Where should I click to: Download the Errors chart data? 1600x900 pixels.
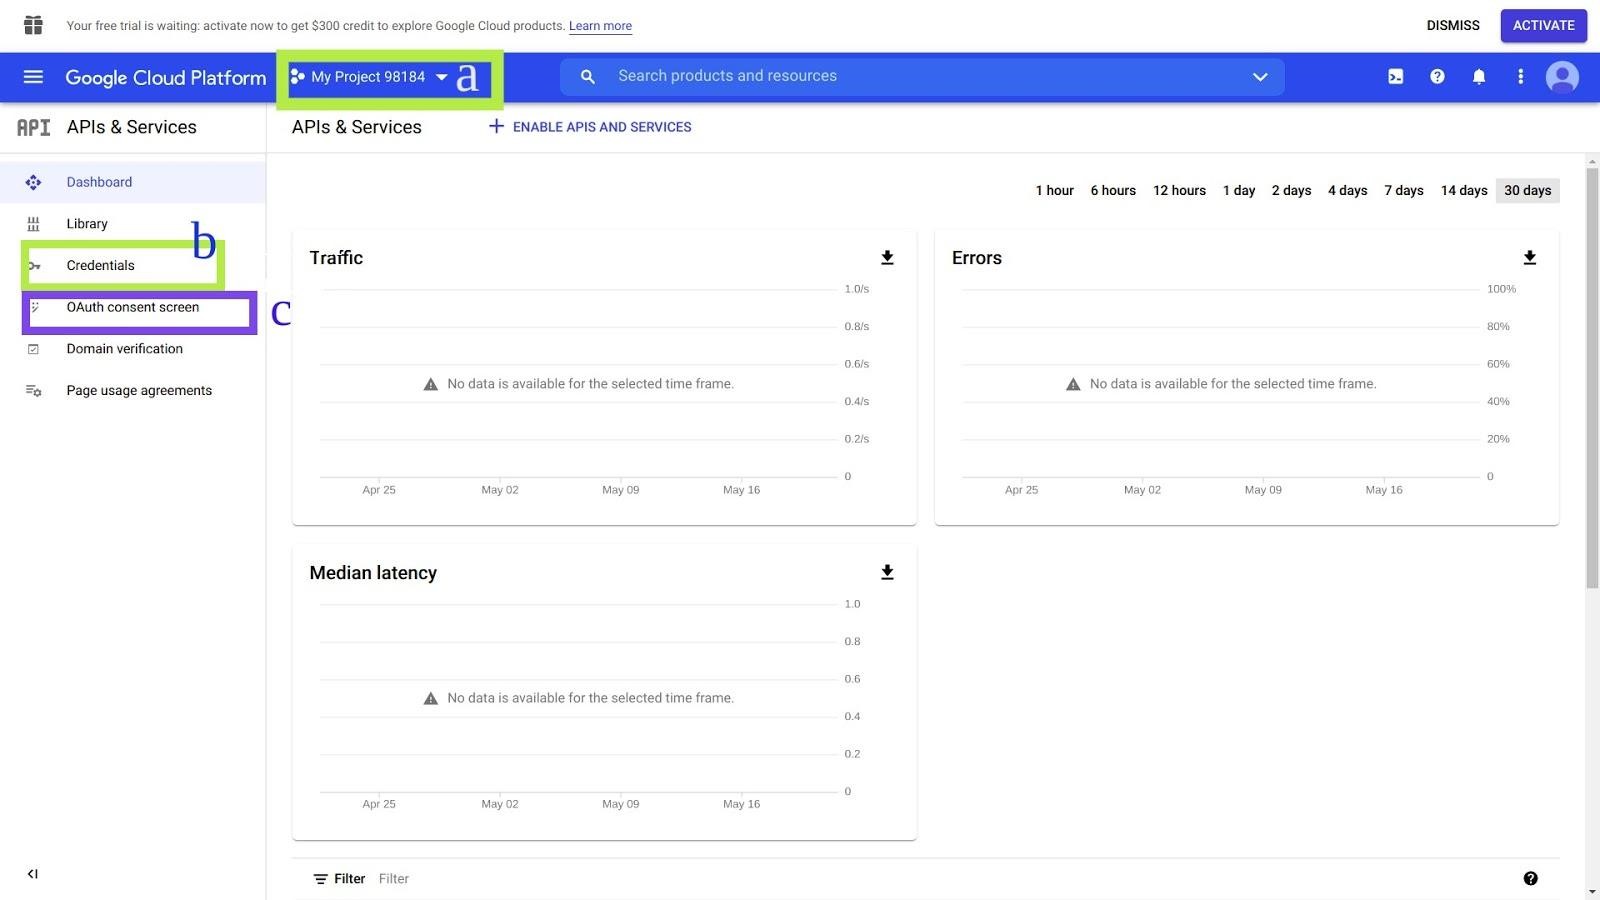point(1529,258)
